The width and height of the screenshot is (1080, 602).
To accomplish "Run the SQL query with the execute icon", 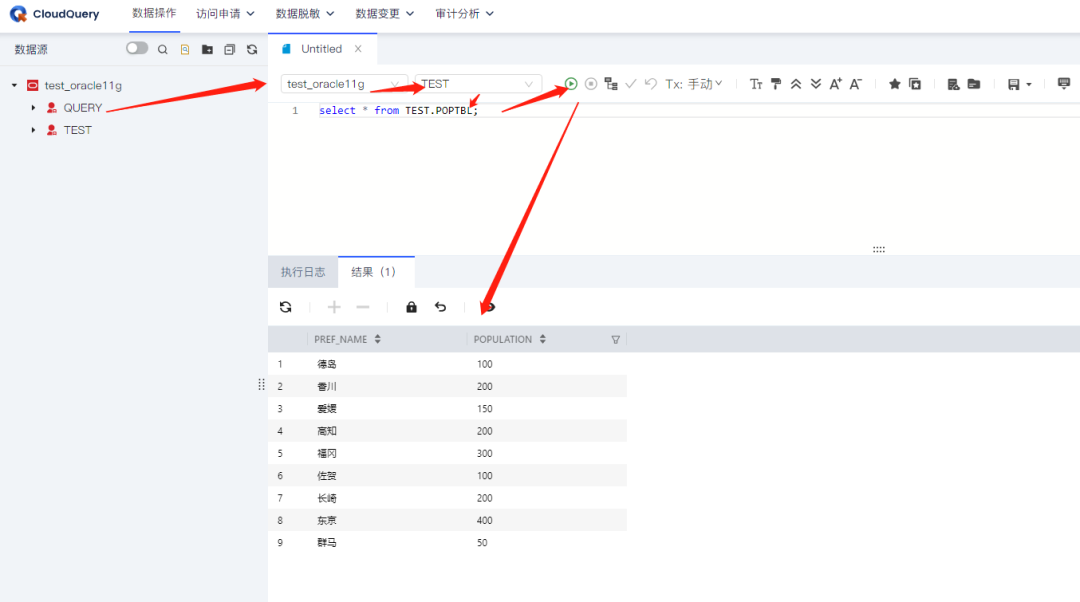I will tap(570, 84).
